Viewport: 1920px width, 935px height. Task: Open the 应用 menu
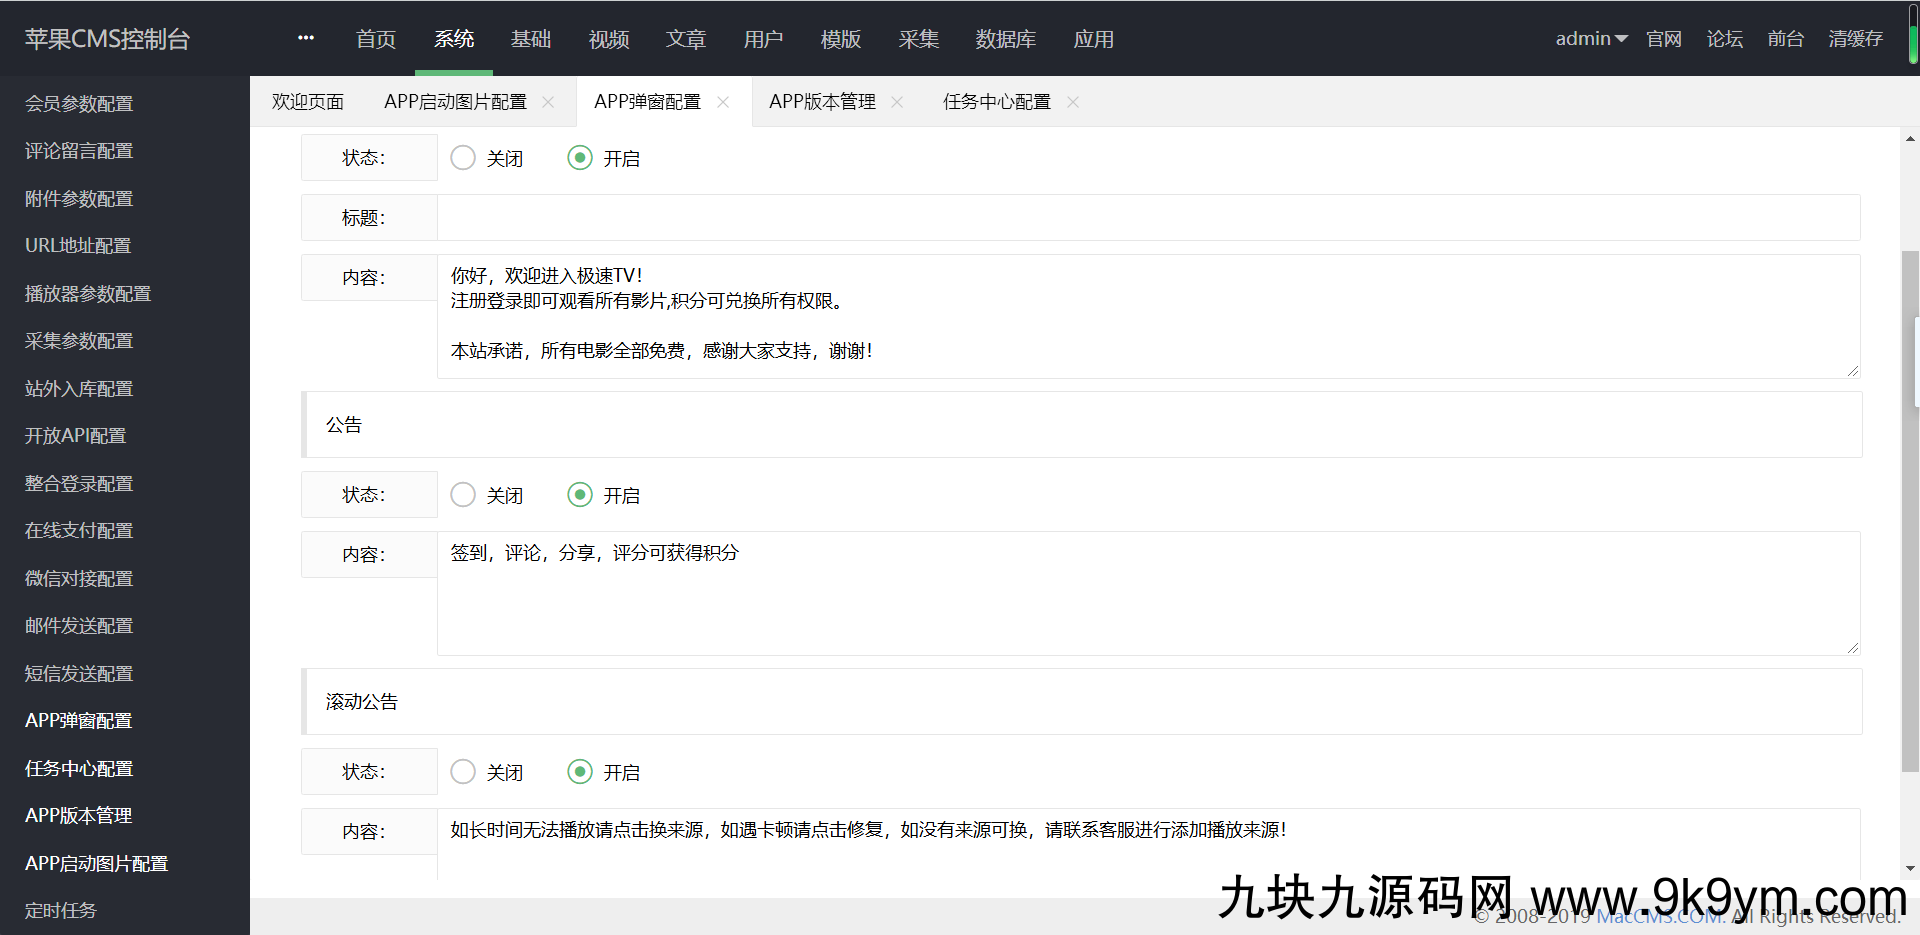click(x=1093, y=39)
